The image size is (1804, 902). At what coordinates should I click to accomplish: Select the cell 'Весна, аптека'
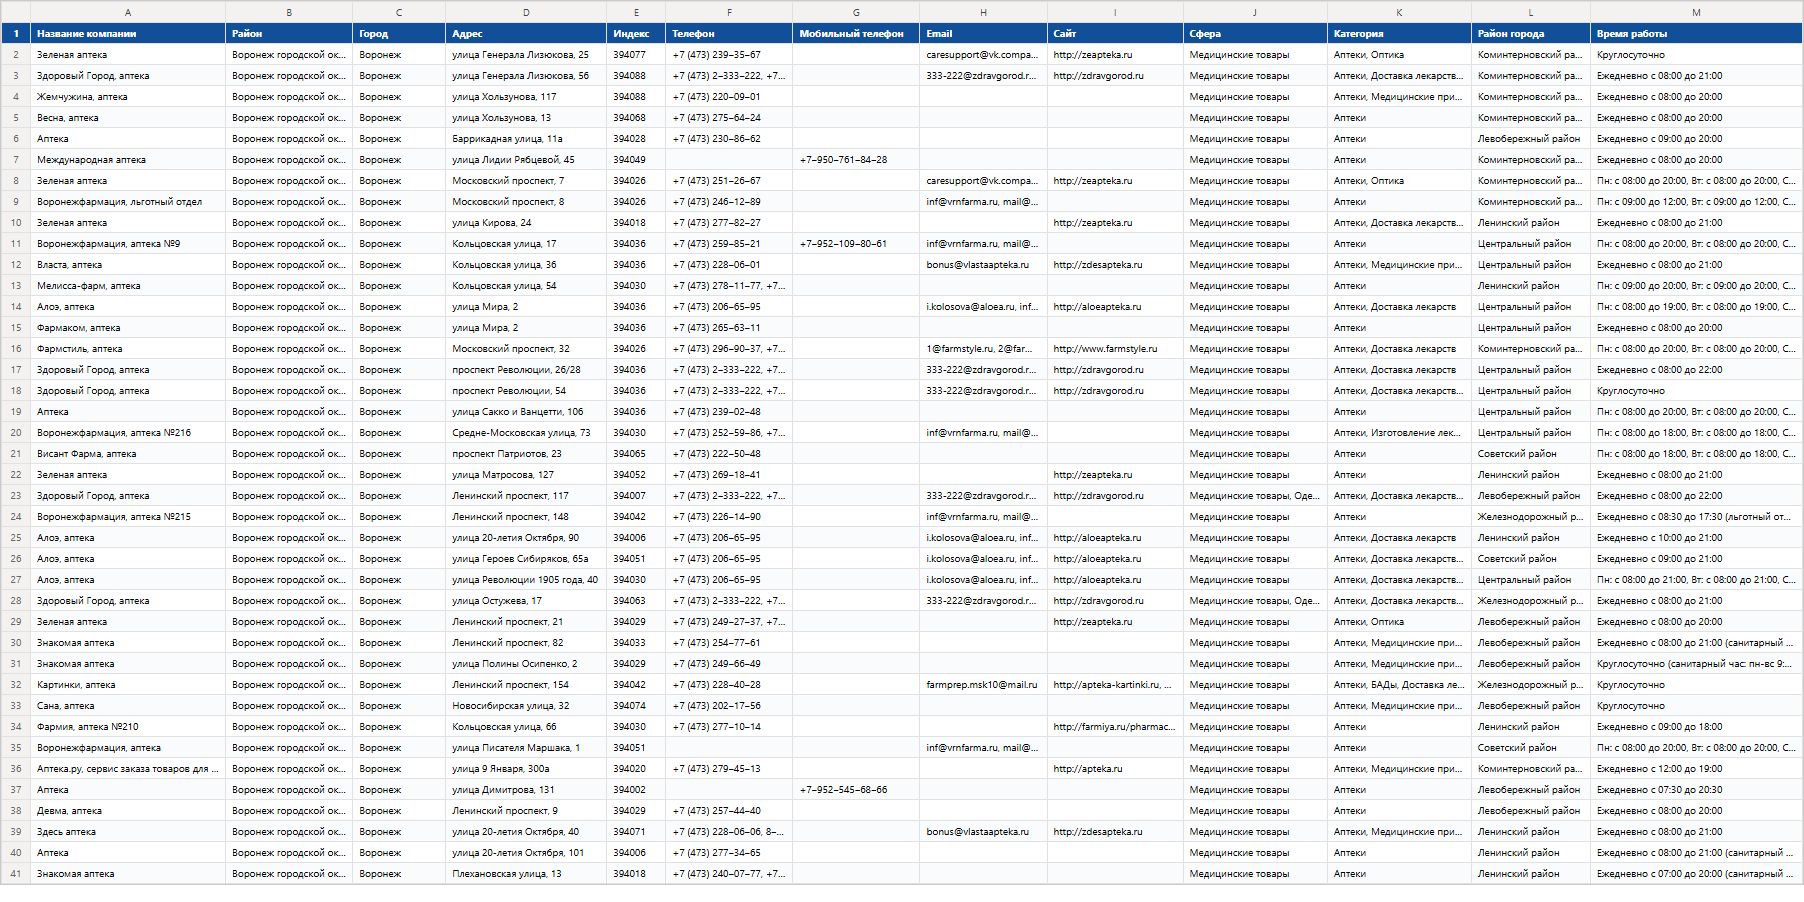coord(128,118)
